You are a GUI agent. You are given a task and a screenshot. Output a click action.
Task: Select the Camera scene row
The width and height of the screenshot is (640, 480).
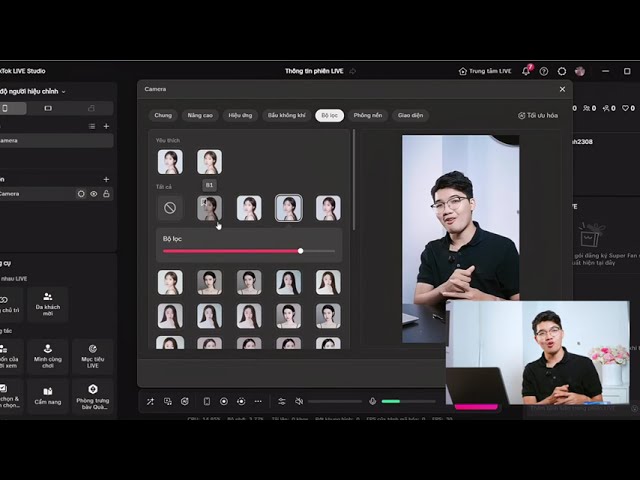click(x=56, y=140)
